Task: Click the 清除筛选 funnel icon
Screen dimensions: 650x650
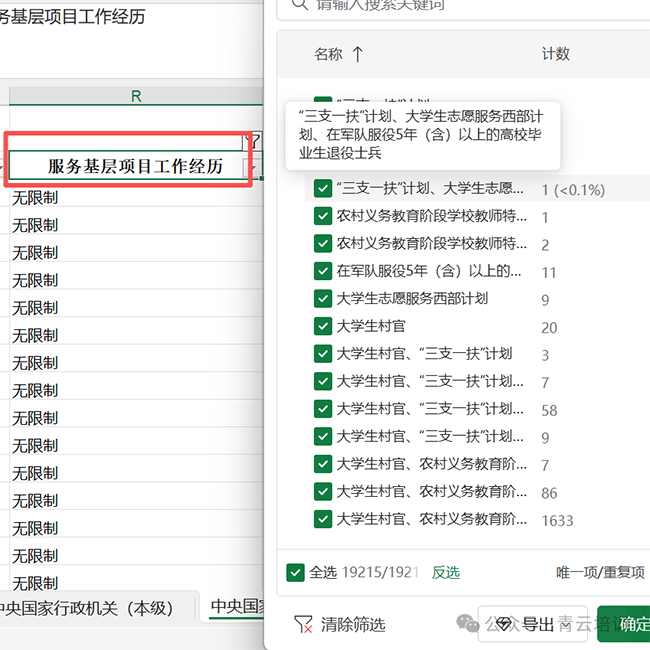Action: (303, 624)
